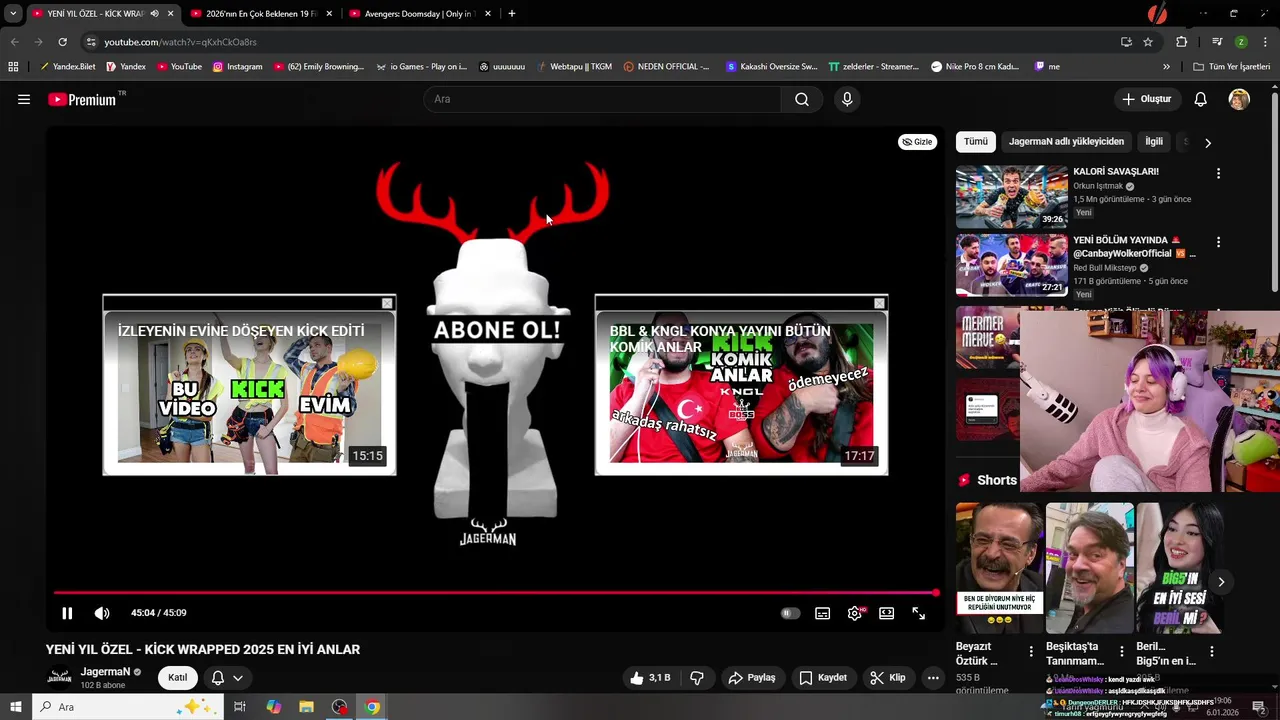Open options for Beyazıt Öztürk short

(x=1031, y=651)
